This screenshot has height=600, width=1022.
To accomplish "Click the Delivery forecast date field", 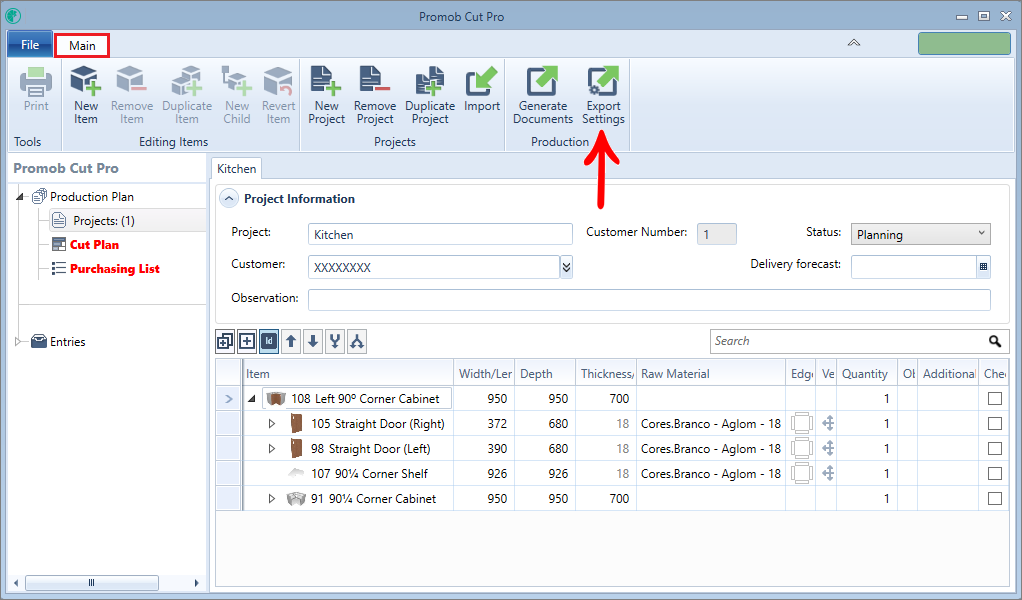I will (x=914, y=266).
